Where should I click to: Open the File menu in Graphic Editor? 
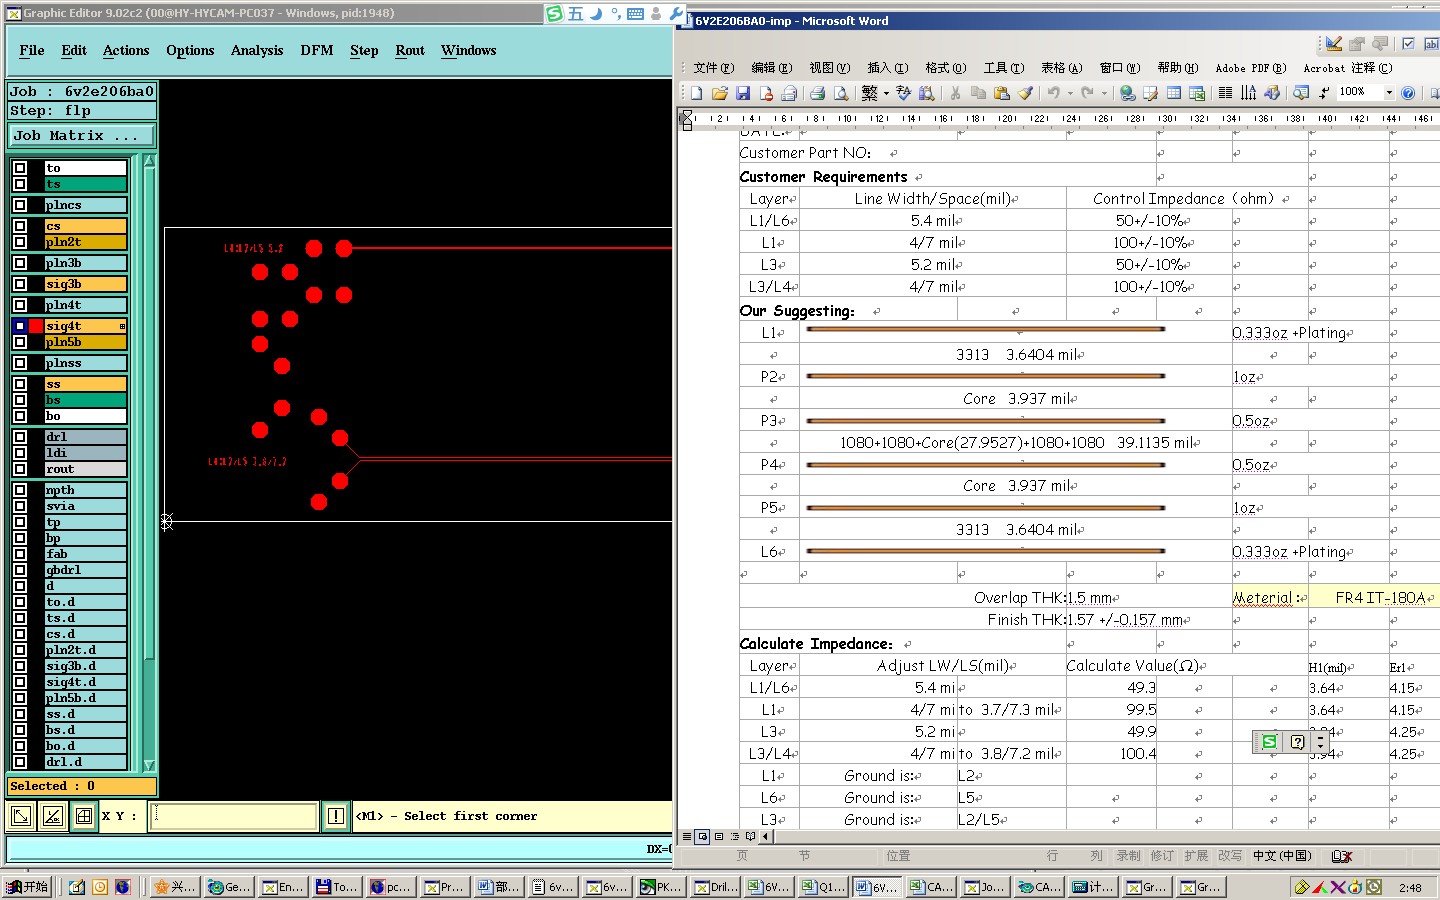(32, 50)
